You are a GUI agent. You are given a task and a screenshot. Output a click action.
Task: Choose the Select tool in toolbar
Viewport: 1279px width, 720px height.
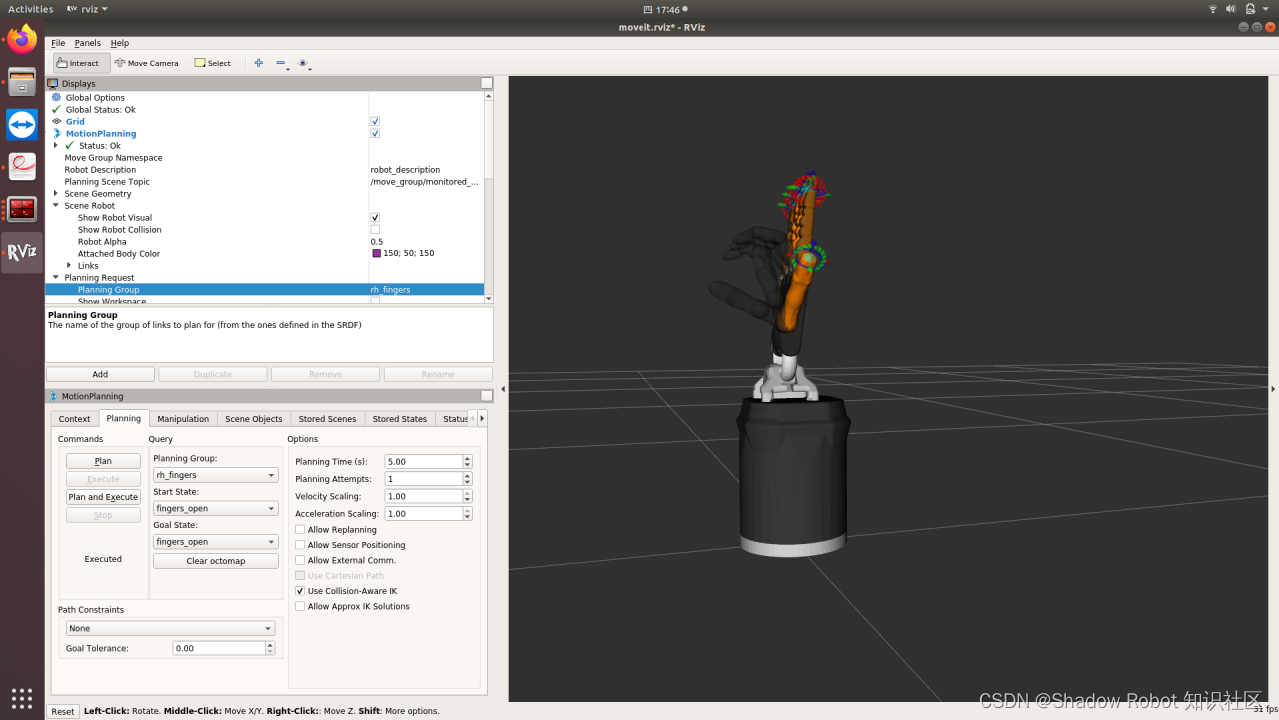click(213, 63)
